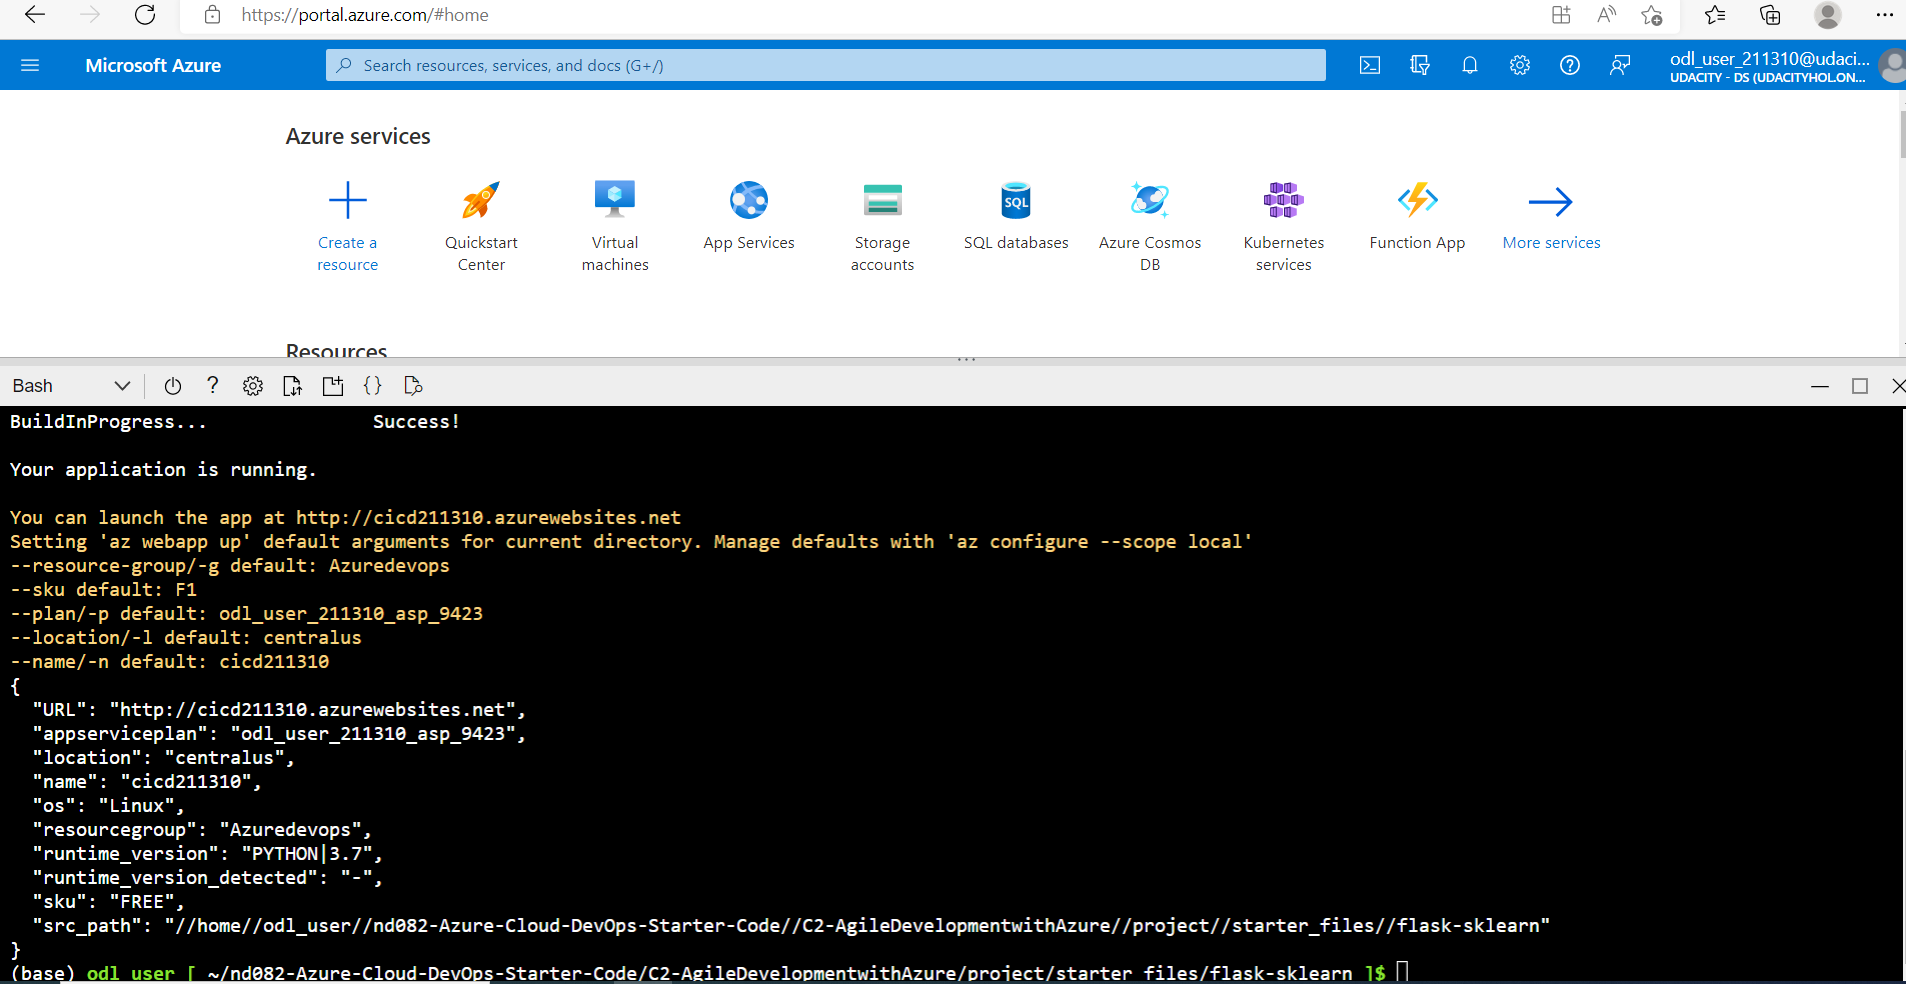The height and width of the screenshot is (984, 1906).
Task: Expand the browser more options menu
Action: coord(1887,15)
